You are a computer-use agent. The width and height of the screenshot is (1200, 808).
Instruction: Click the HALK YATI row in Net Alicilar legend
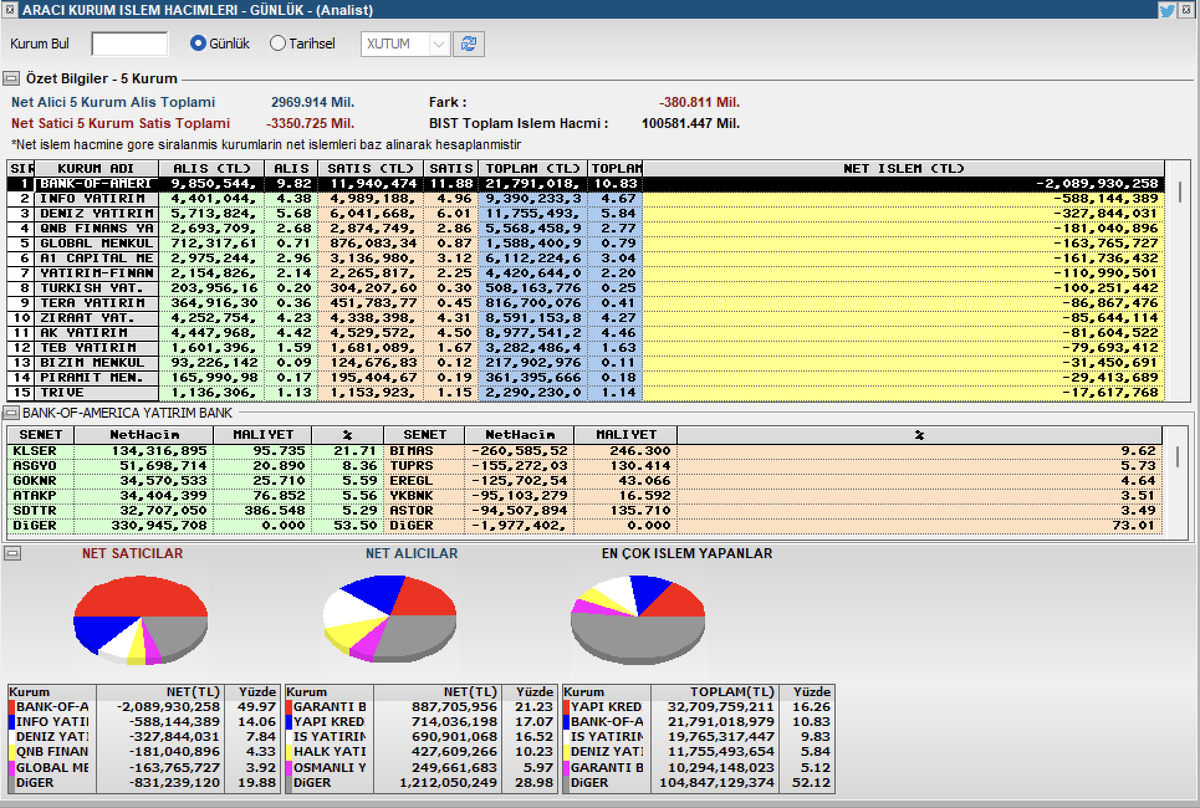point(421,752)
